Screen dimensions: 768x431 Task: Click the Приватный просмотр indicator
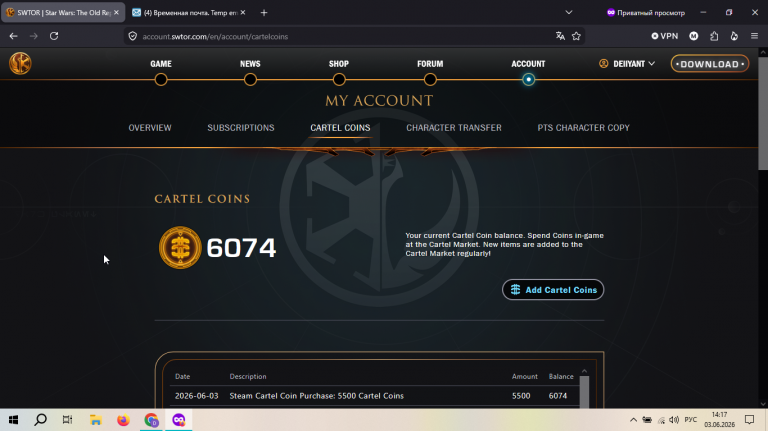[646, 13]
